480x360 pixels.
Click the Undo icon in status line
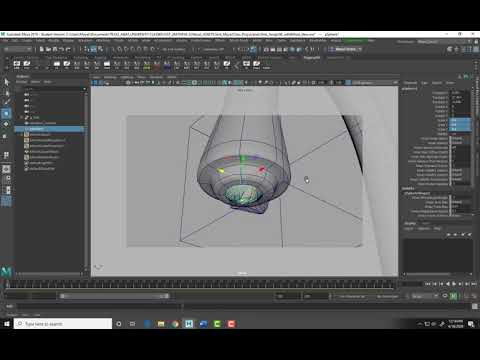tap(62, 49)
